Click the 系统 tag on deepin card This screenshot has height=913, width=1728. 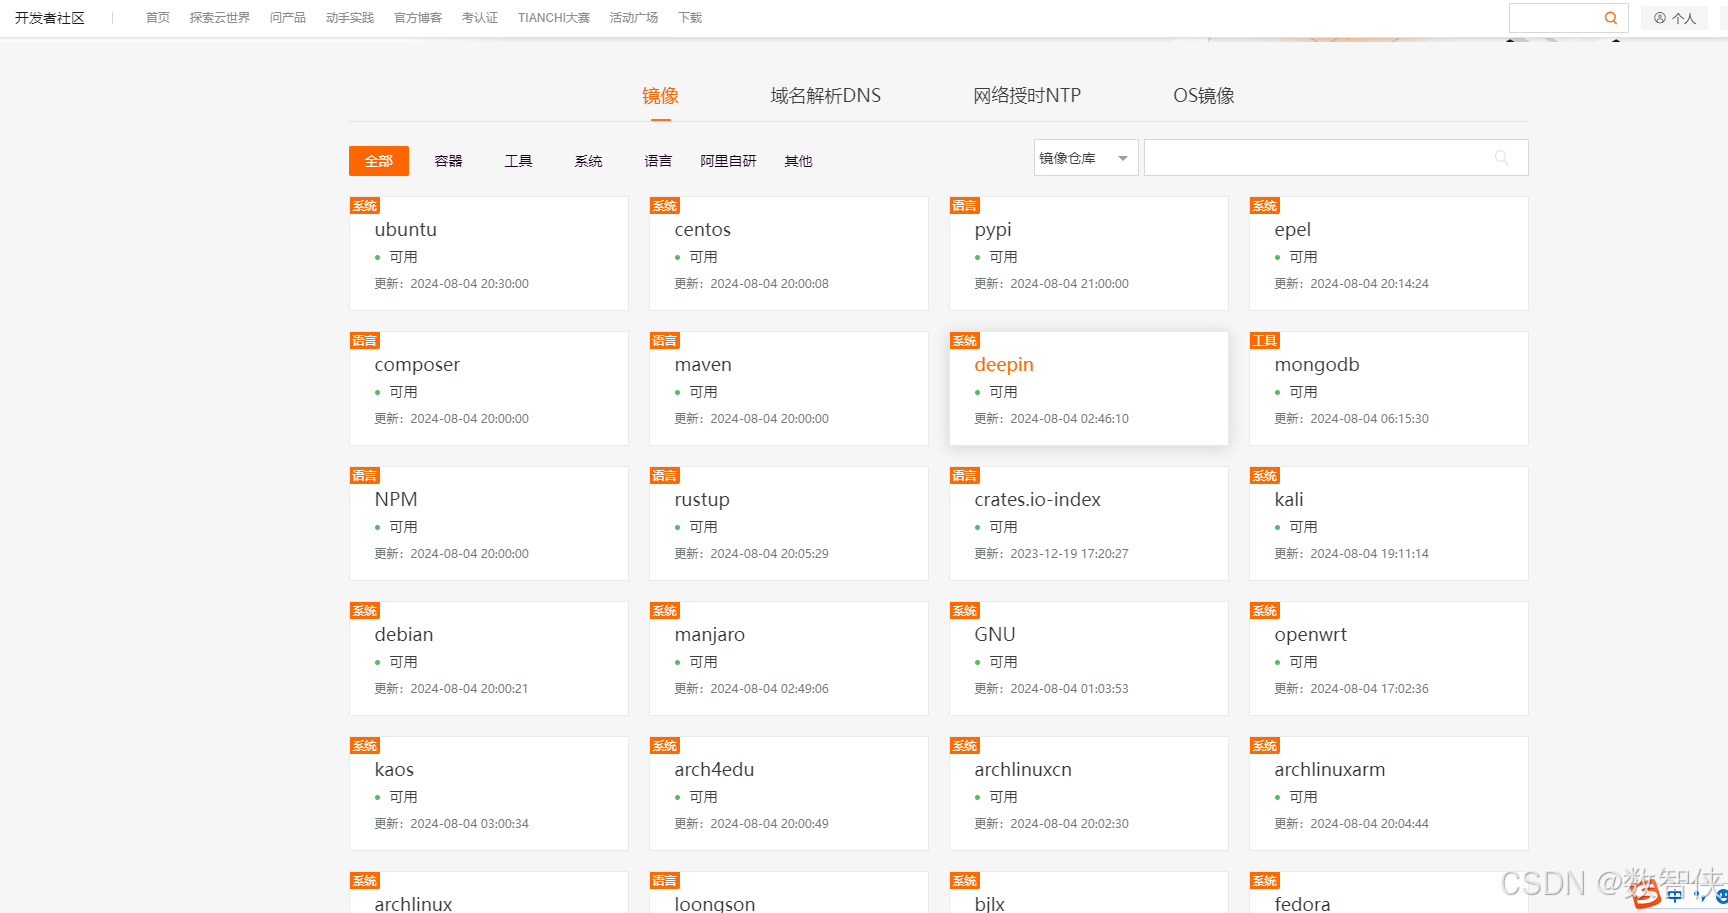tap(965, 341)
